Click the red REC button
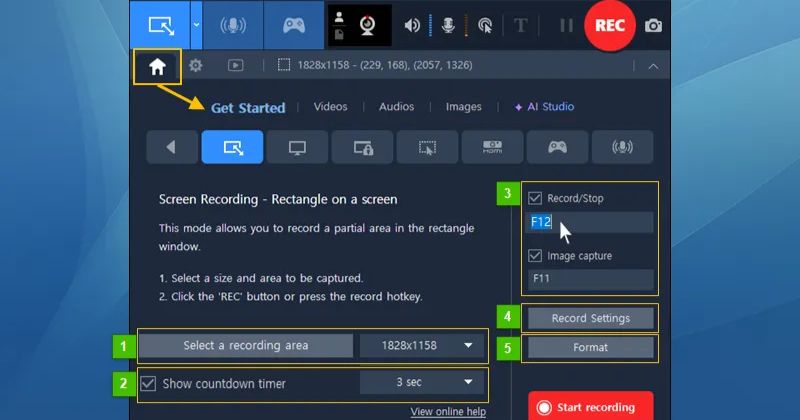 coord(610,25)
